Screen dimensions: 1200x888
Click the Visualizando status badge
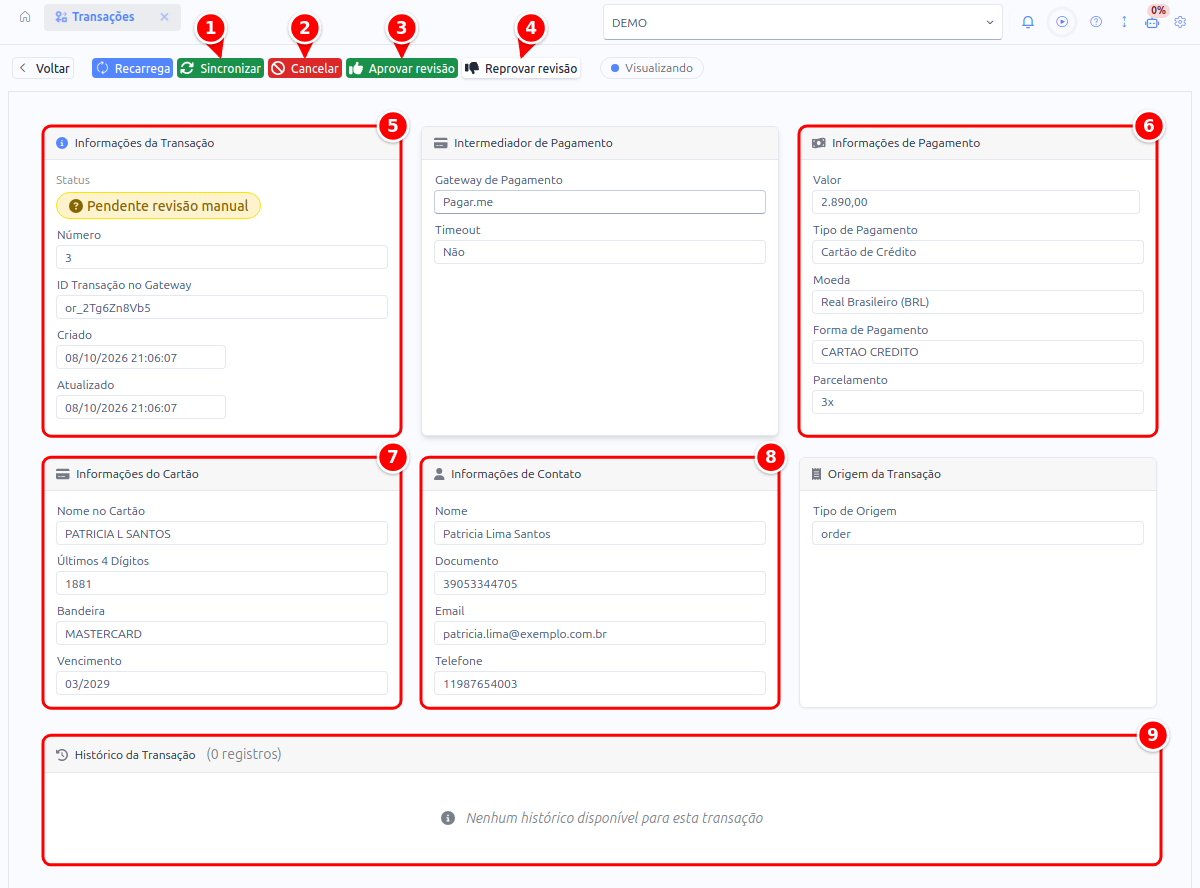coord(652,68)
